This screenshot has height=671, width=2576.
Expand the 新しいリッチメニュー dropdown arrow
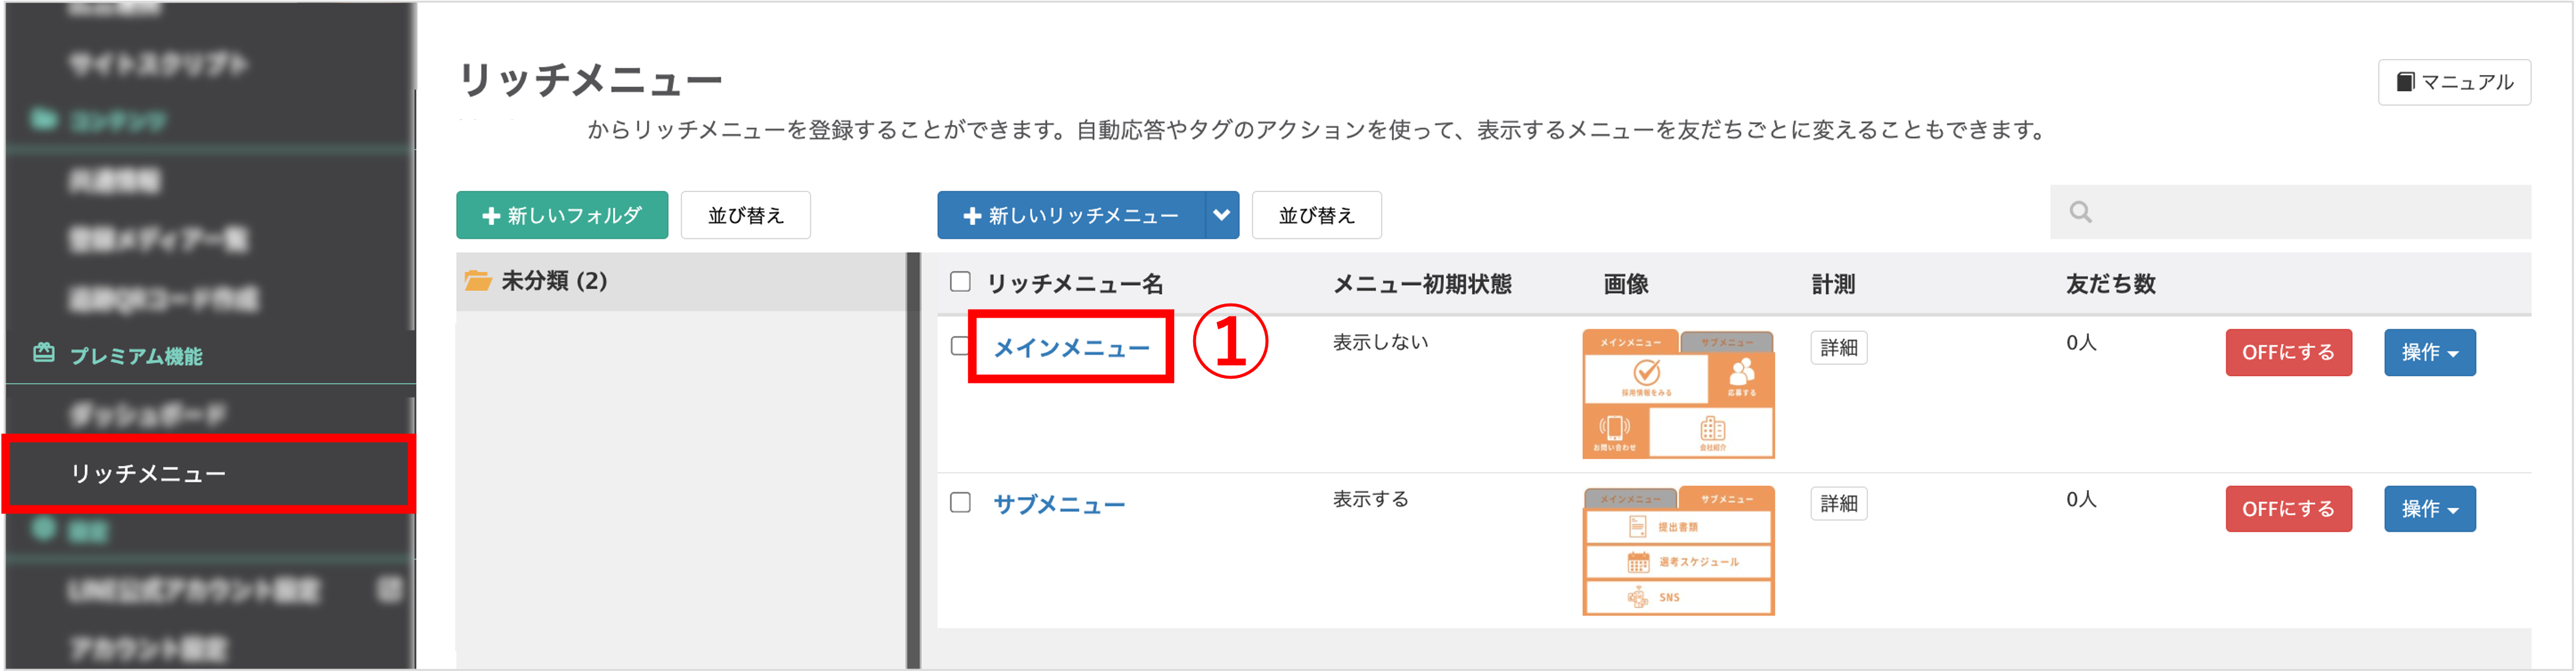point(1222,215)
